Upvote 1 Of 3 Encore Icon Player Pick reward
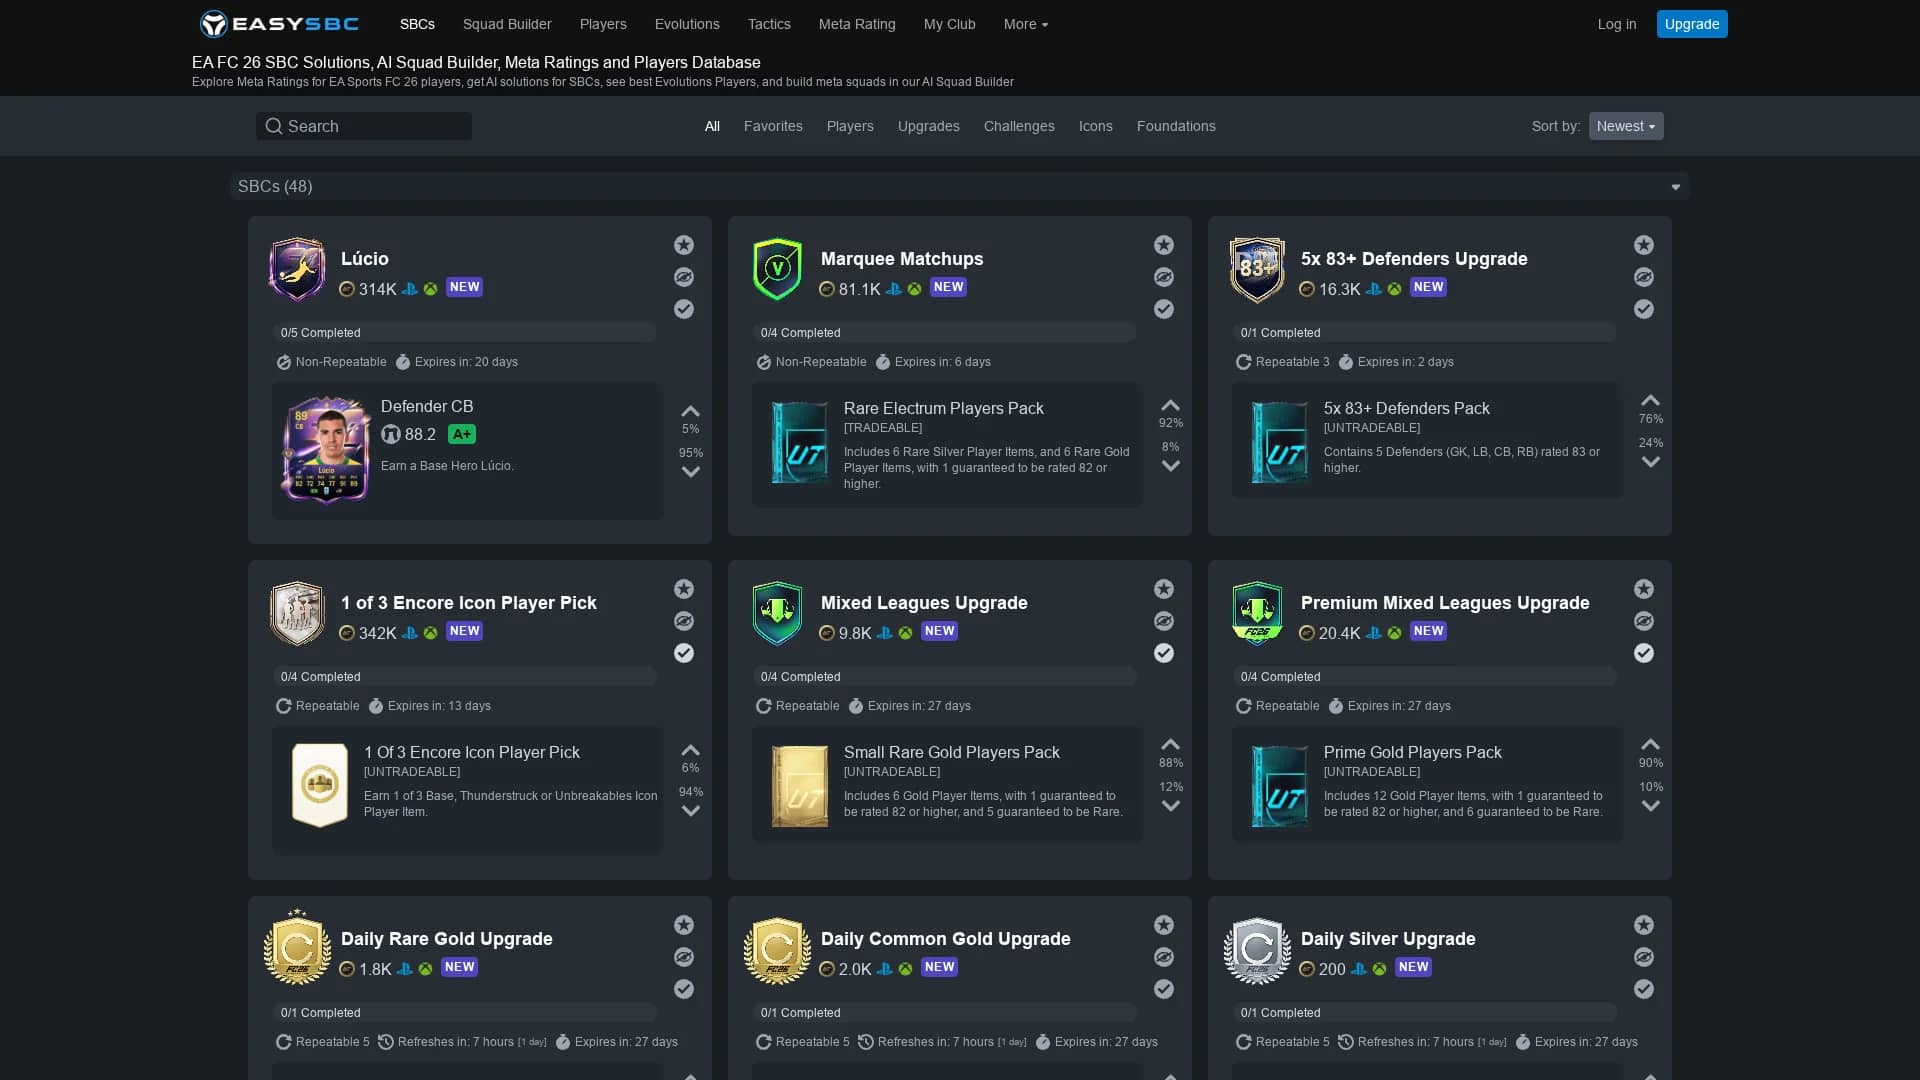Image resolution: width=1920 pixels, height=1080 pixels. coord(690,750)
